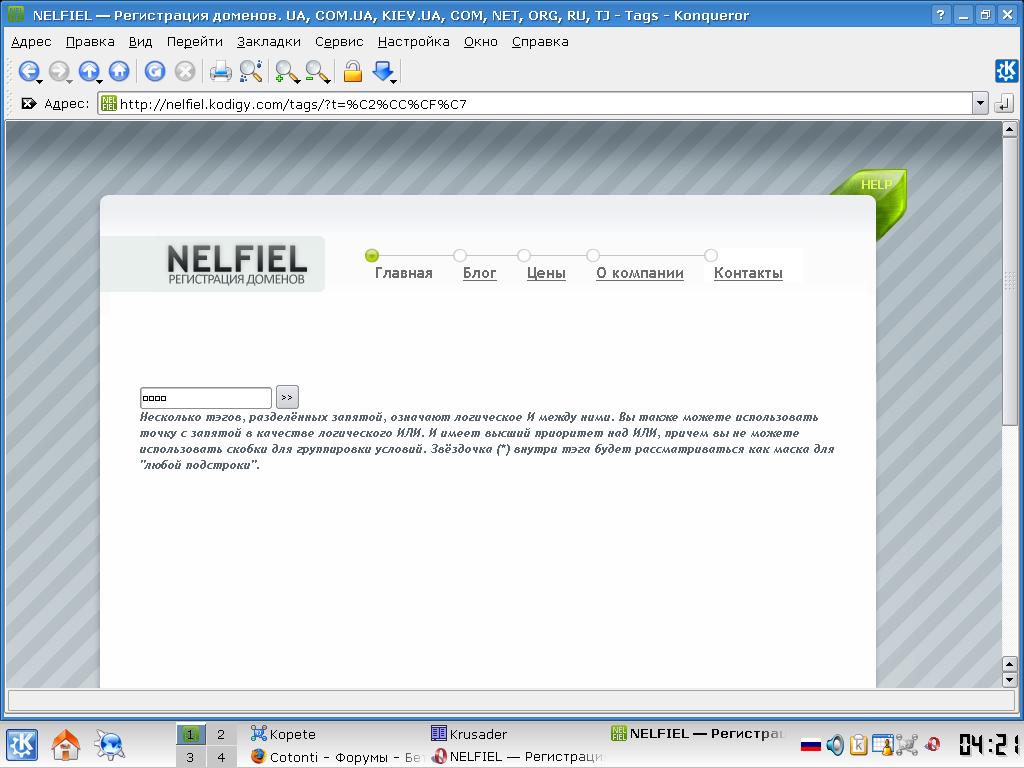Click the padlock security icon
This screenshot has height=768, width=1024.
pos(353,71)
